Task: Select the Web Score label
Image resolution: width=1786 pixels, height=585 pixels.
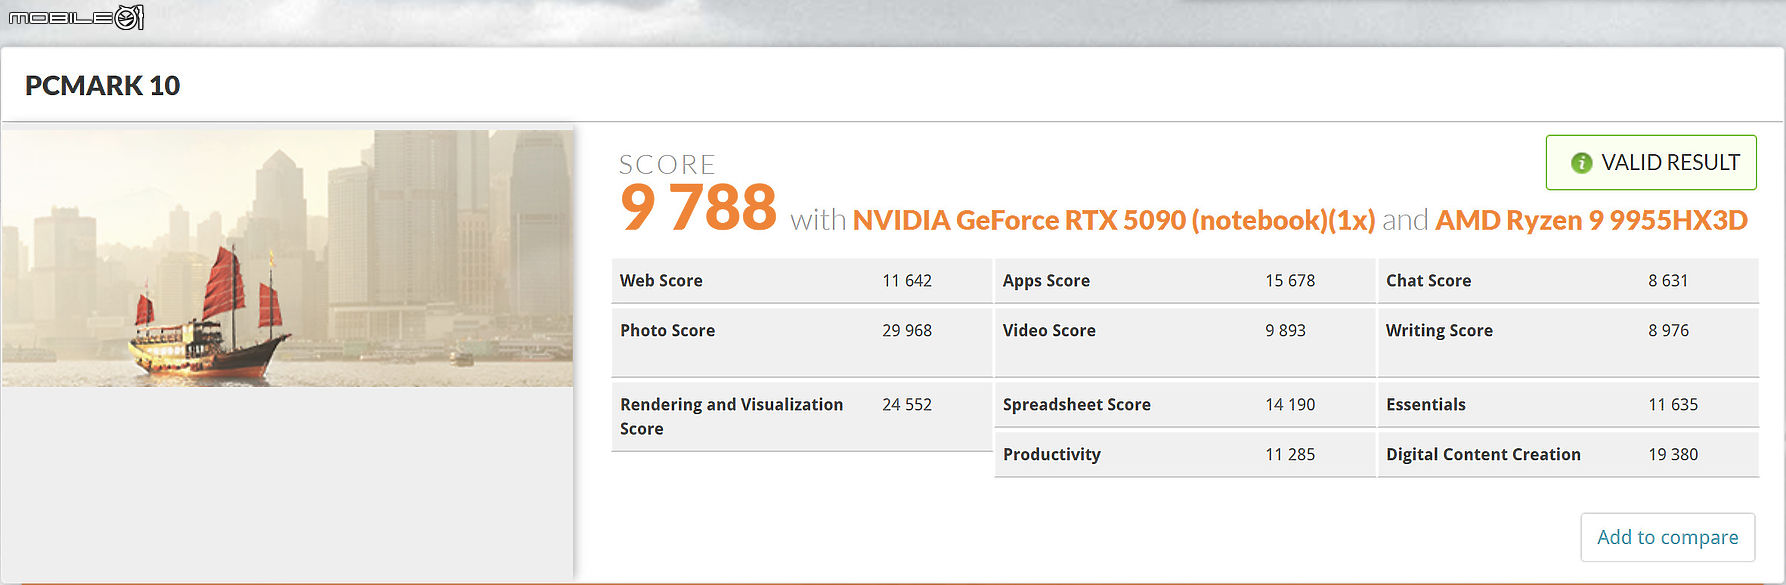Action: click(x=661, y=281)
